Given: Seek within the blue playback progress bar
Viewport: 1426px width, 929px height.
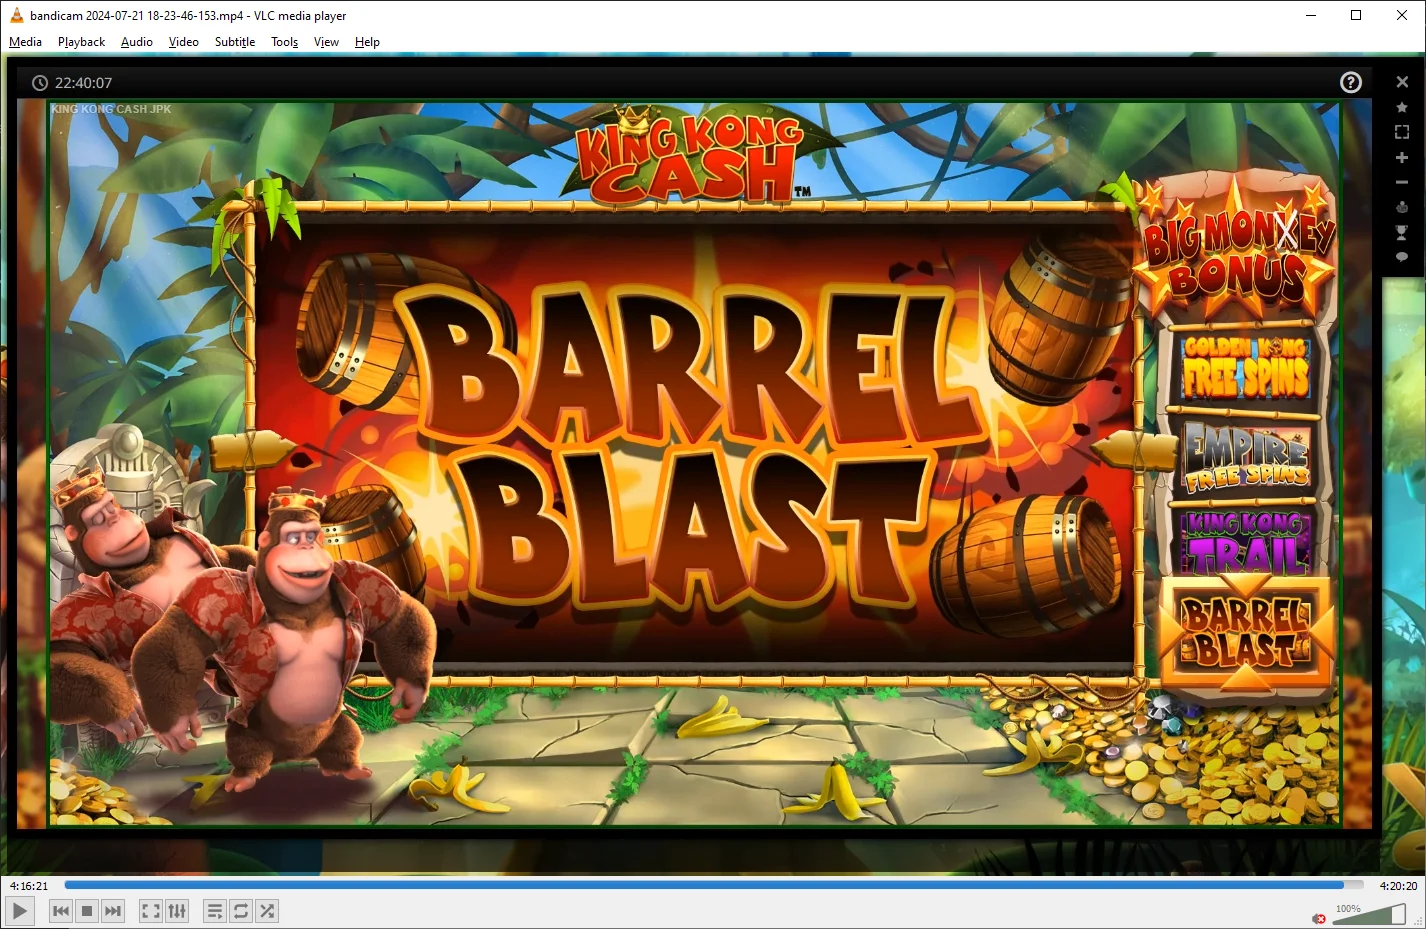Looking at the screenshot, I should pyautogui.click(x=714, y=885).
